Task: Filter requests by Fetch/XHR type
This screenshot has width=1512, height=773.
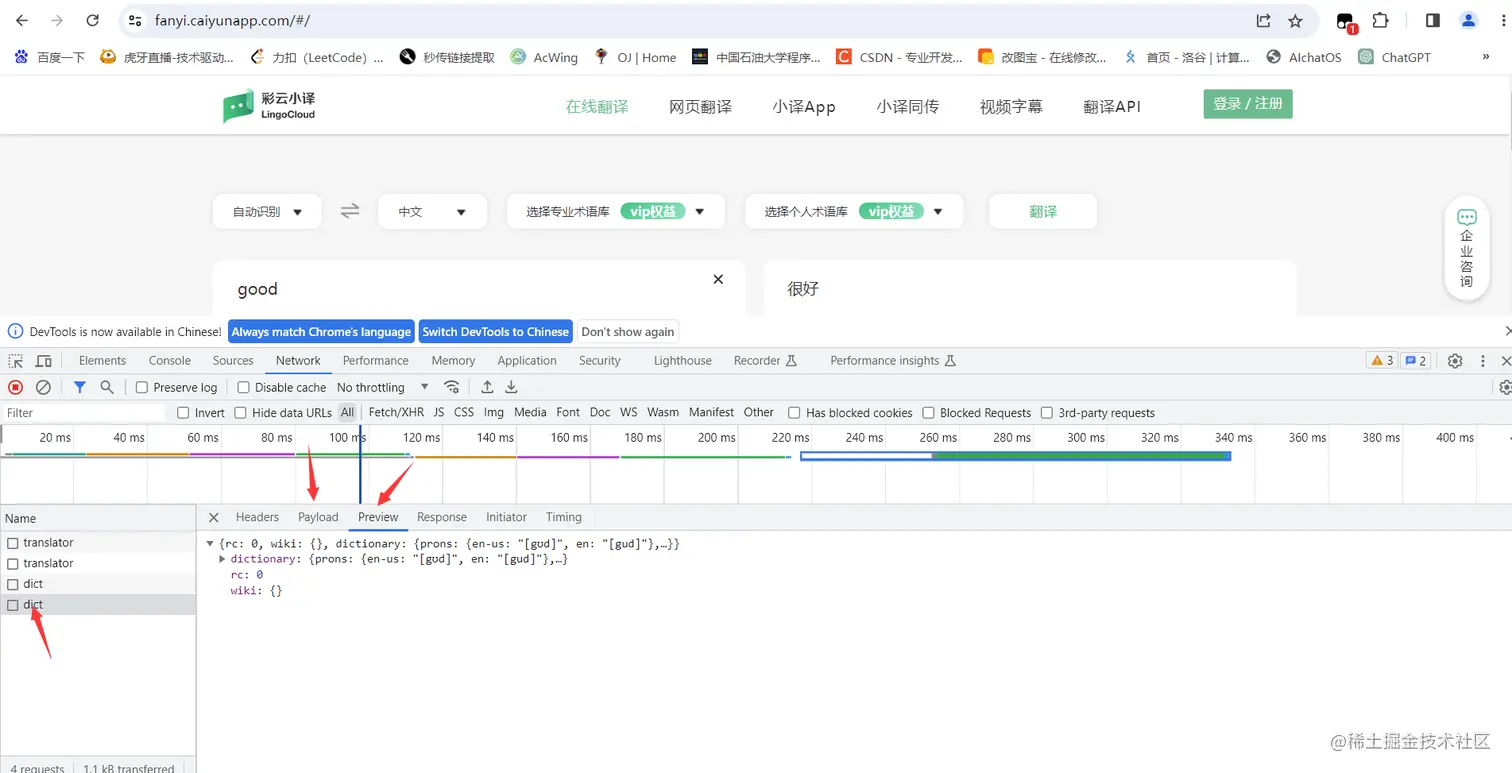Action: pyautogui.click(x=396, y=413)
